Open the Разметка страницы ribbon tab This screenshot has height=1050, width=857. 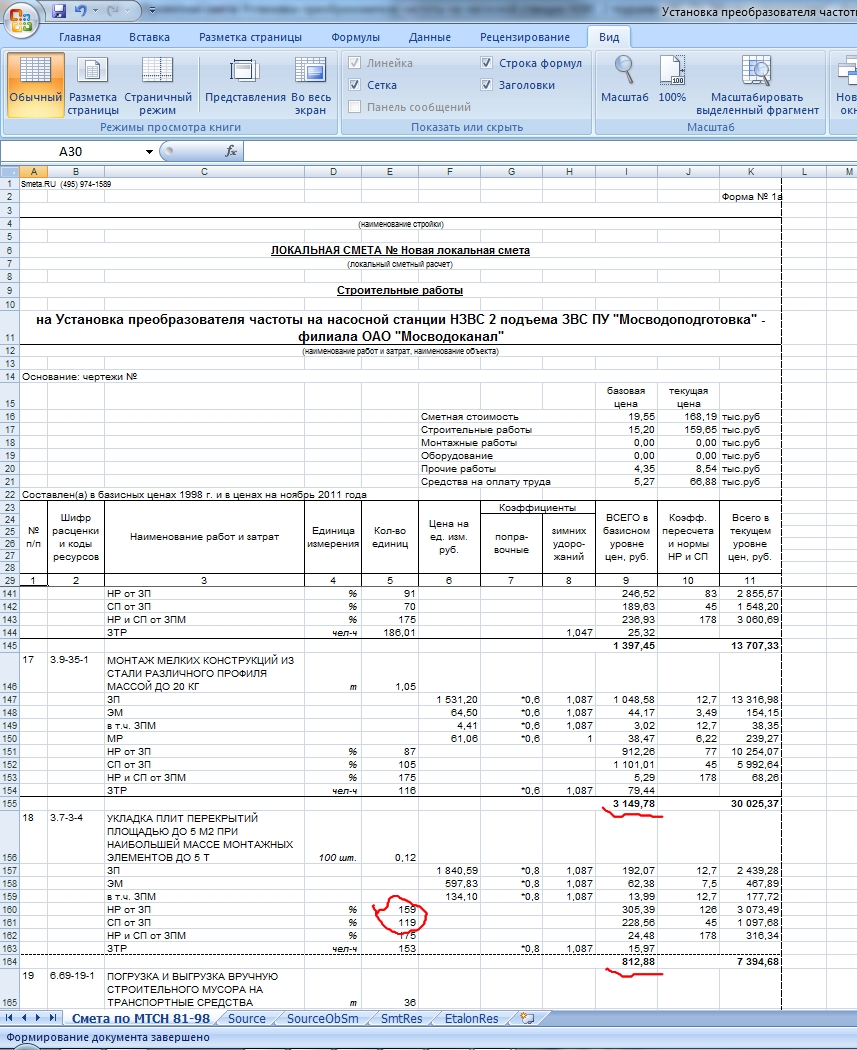coord(250,38)
